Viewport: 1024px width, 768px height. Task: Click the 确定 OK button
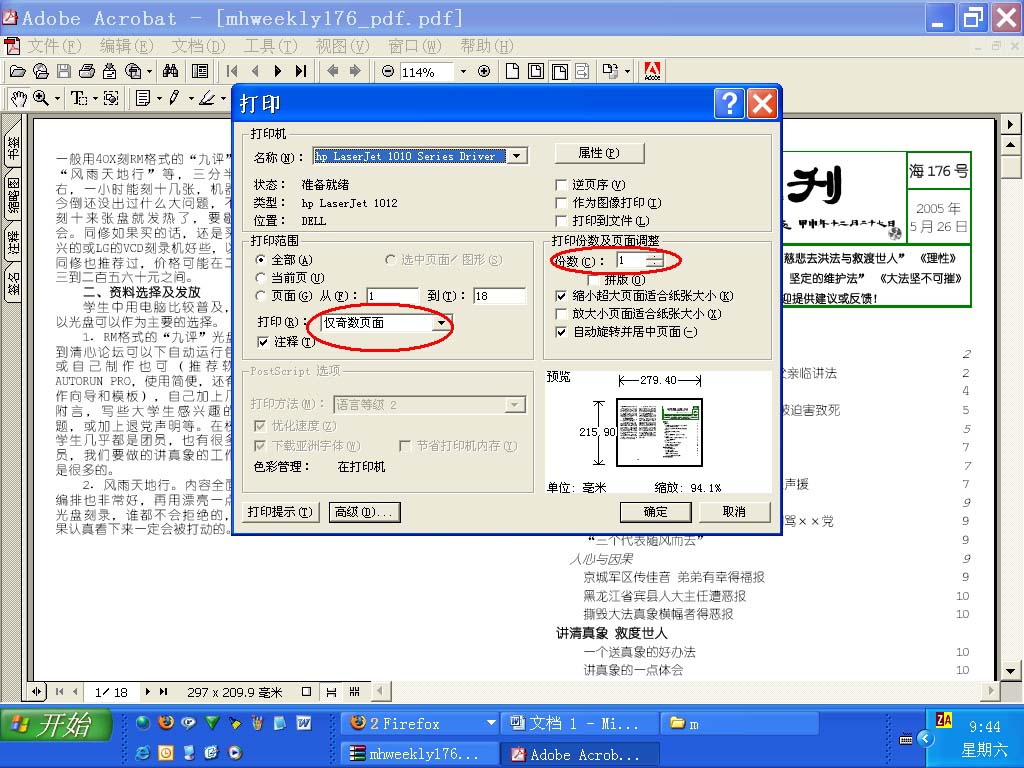click(x=655, y=511)
